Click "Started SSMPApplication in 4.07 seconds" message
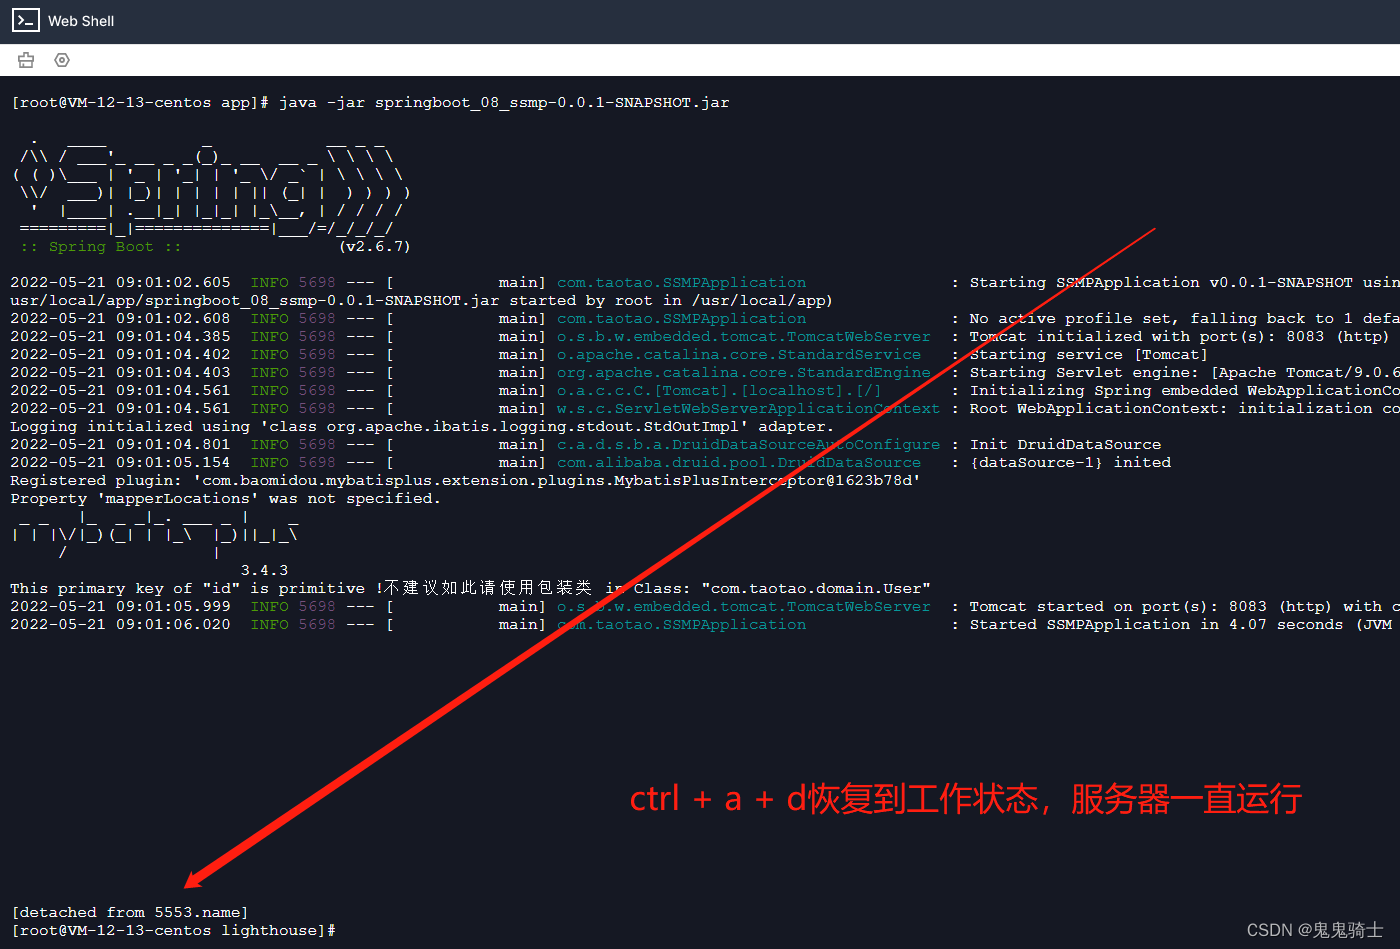Screen dimensions: 1400x949 [1181, 624]
